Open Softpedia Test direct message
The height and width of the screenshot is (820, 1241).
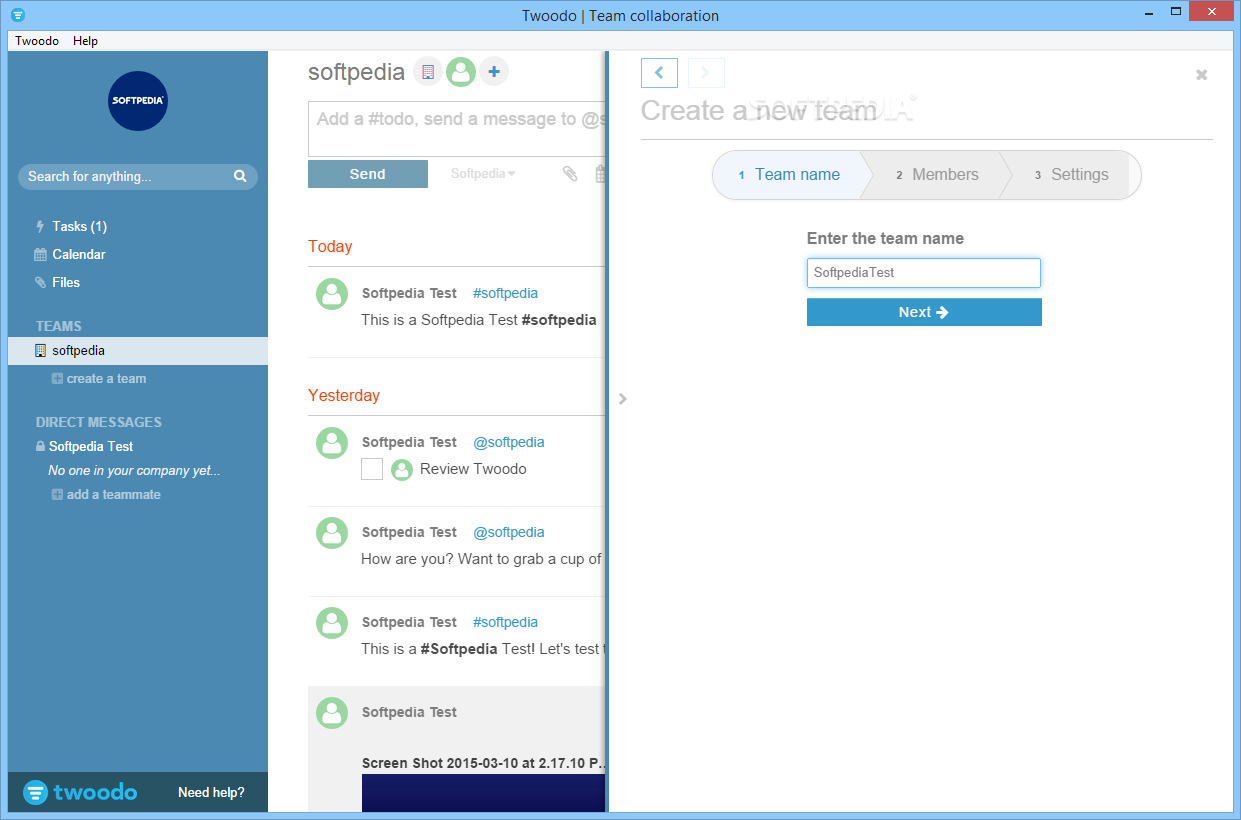click(91, 447)
